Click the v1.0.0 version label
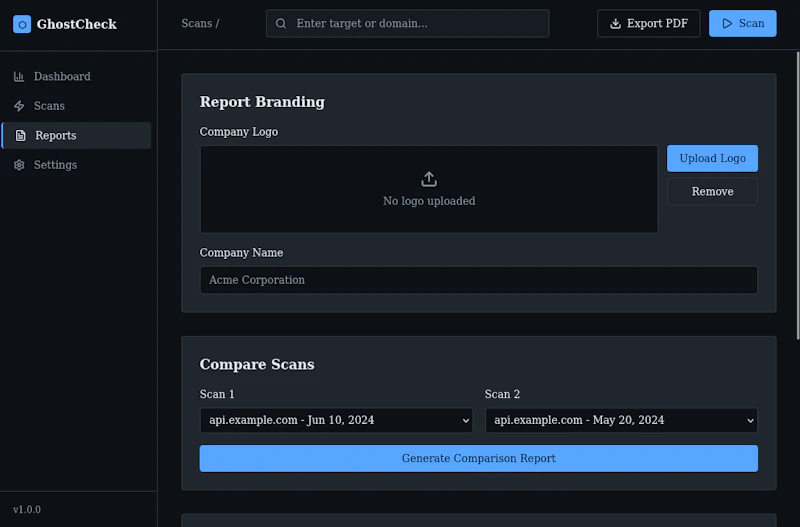Viewport: 800px width, 527px height. click(27, 510)
